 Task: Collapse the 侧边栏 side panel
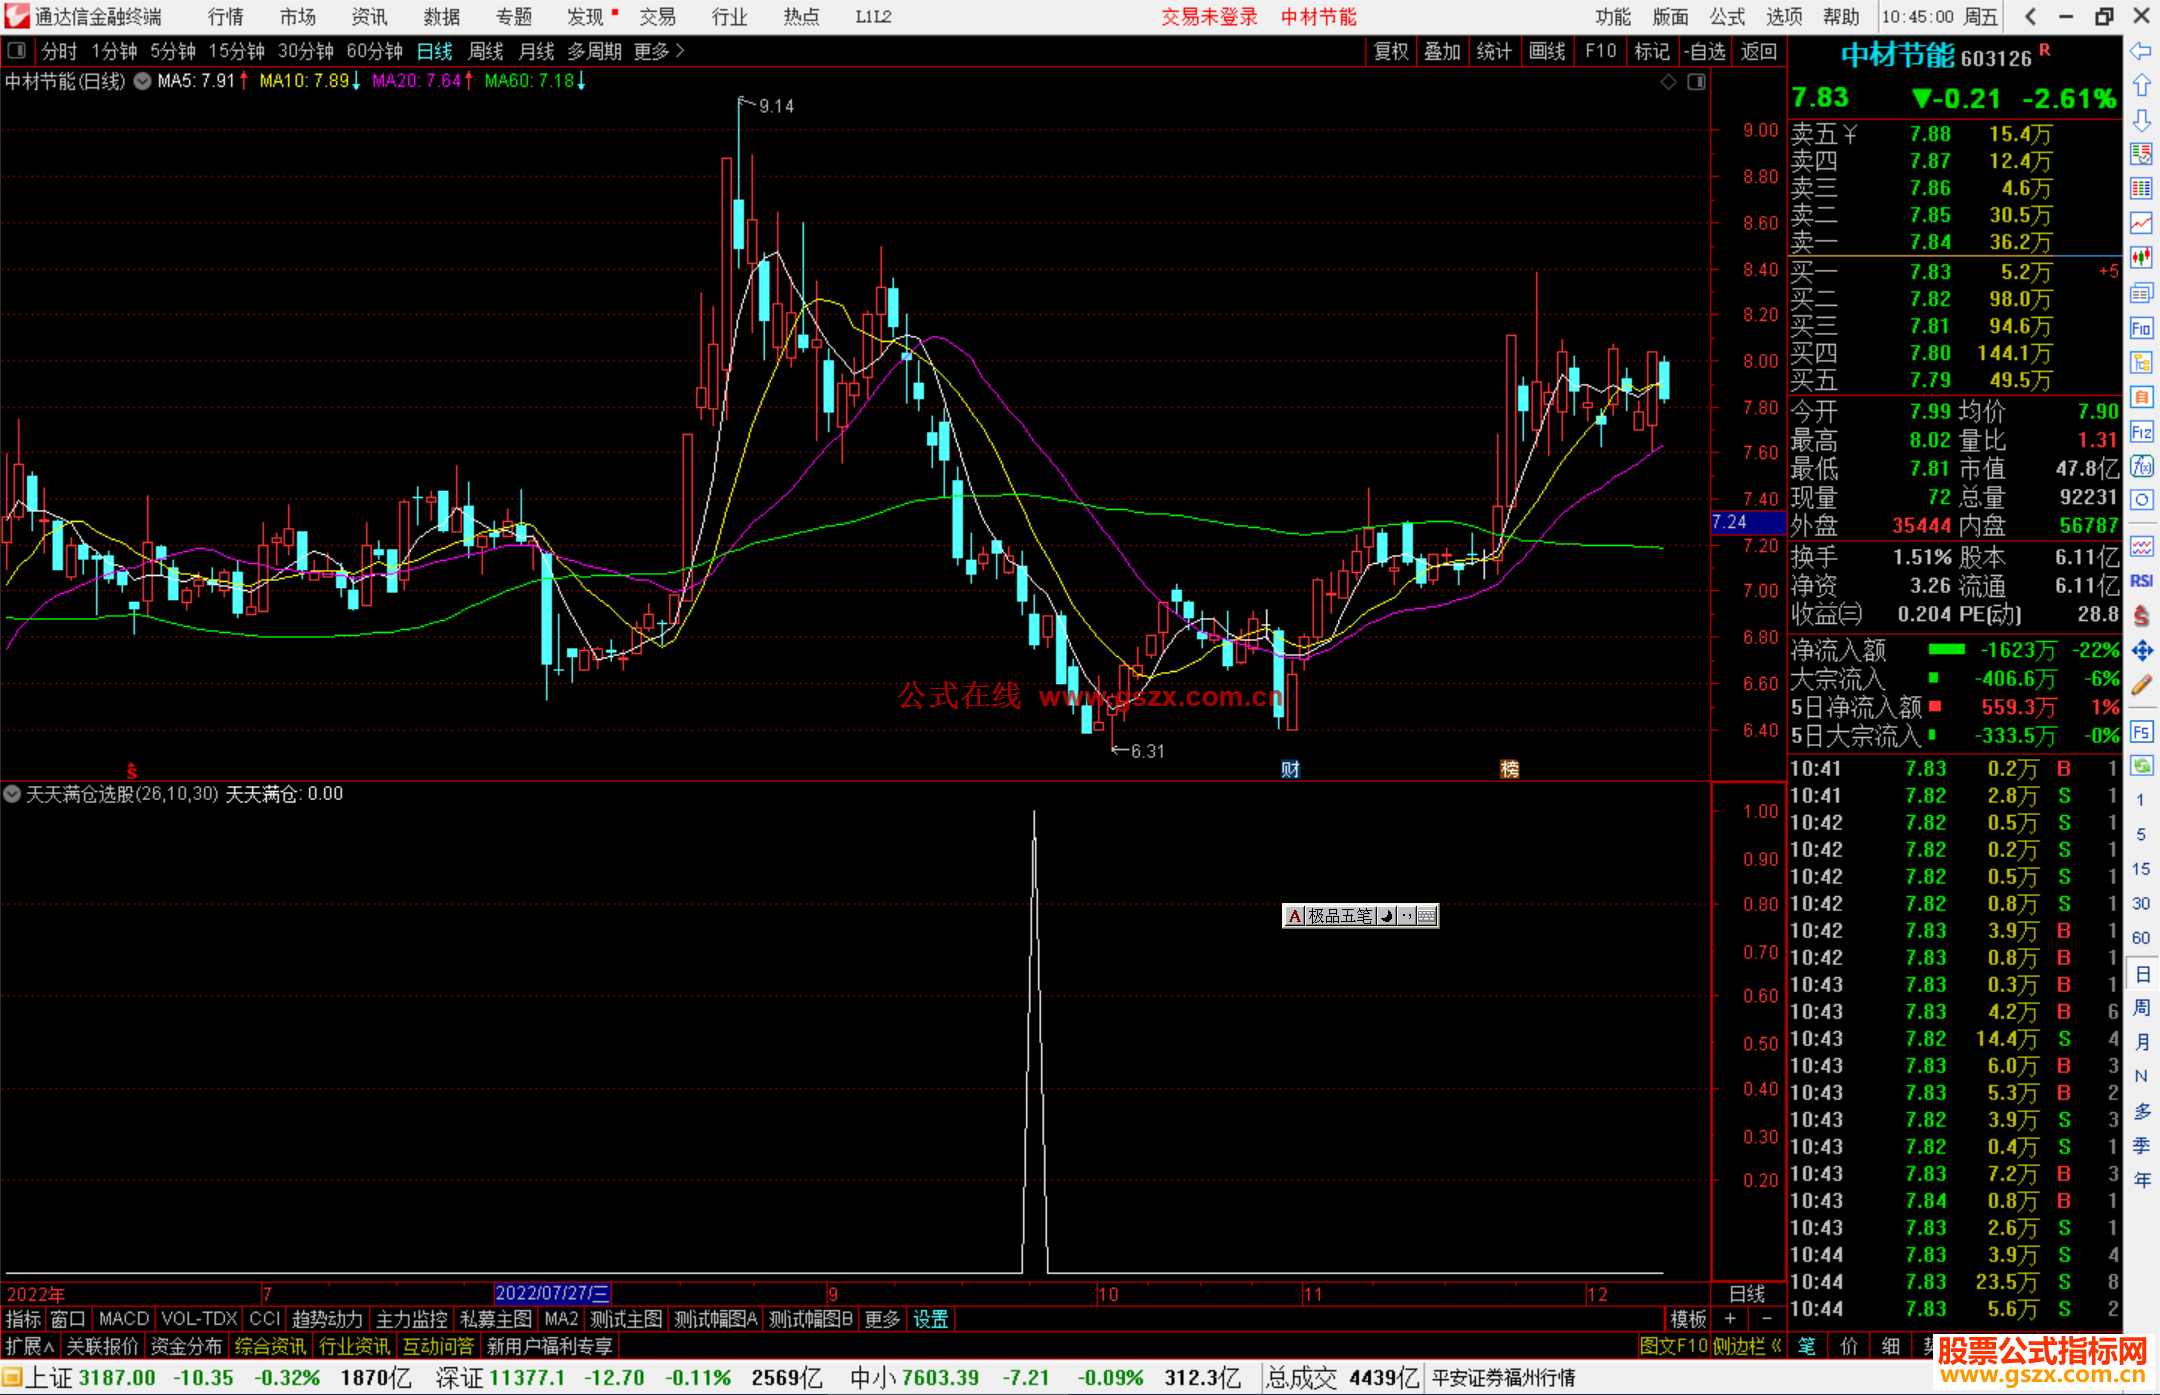(1746, 1347)
